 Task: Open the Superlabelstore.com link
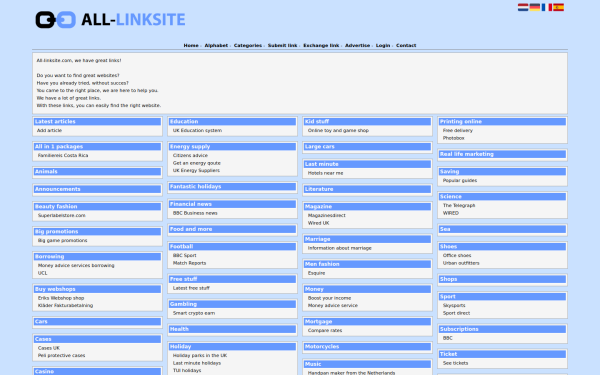(x=62, y=215)
